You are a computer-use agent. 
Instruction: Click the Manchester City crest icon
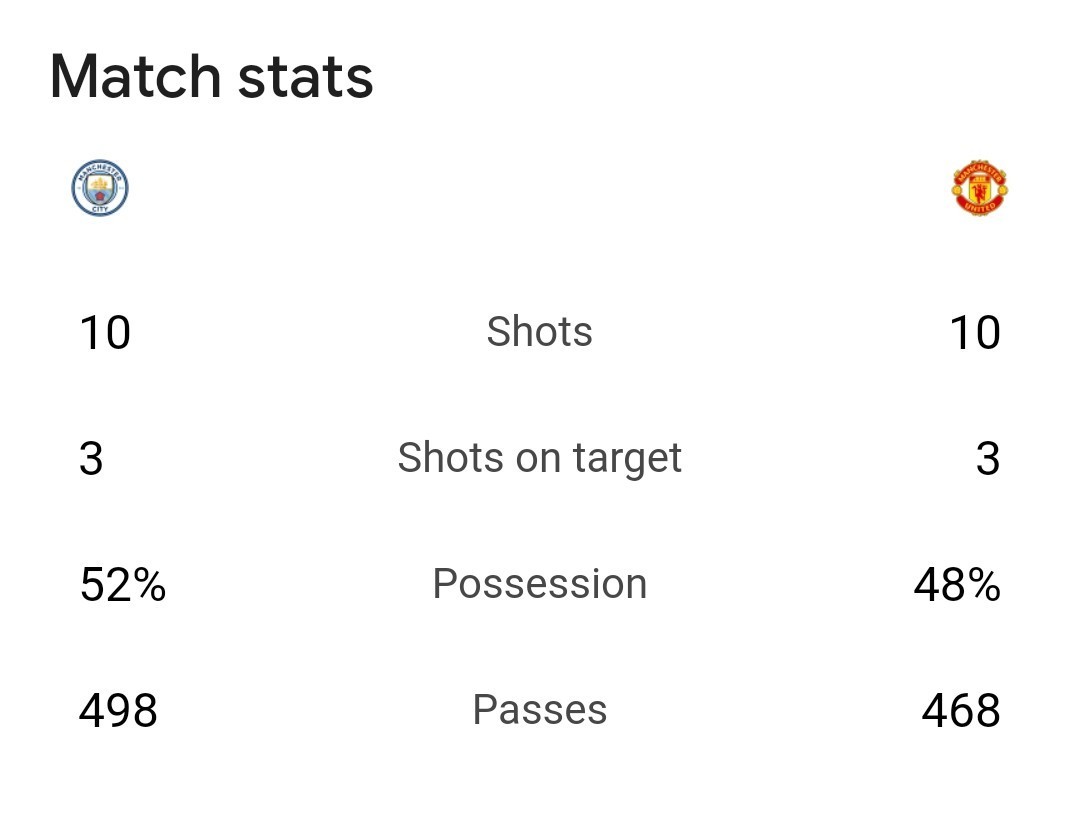click(100, 187)
